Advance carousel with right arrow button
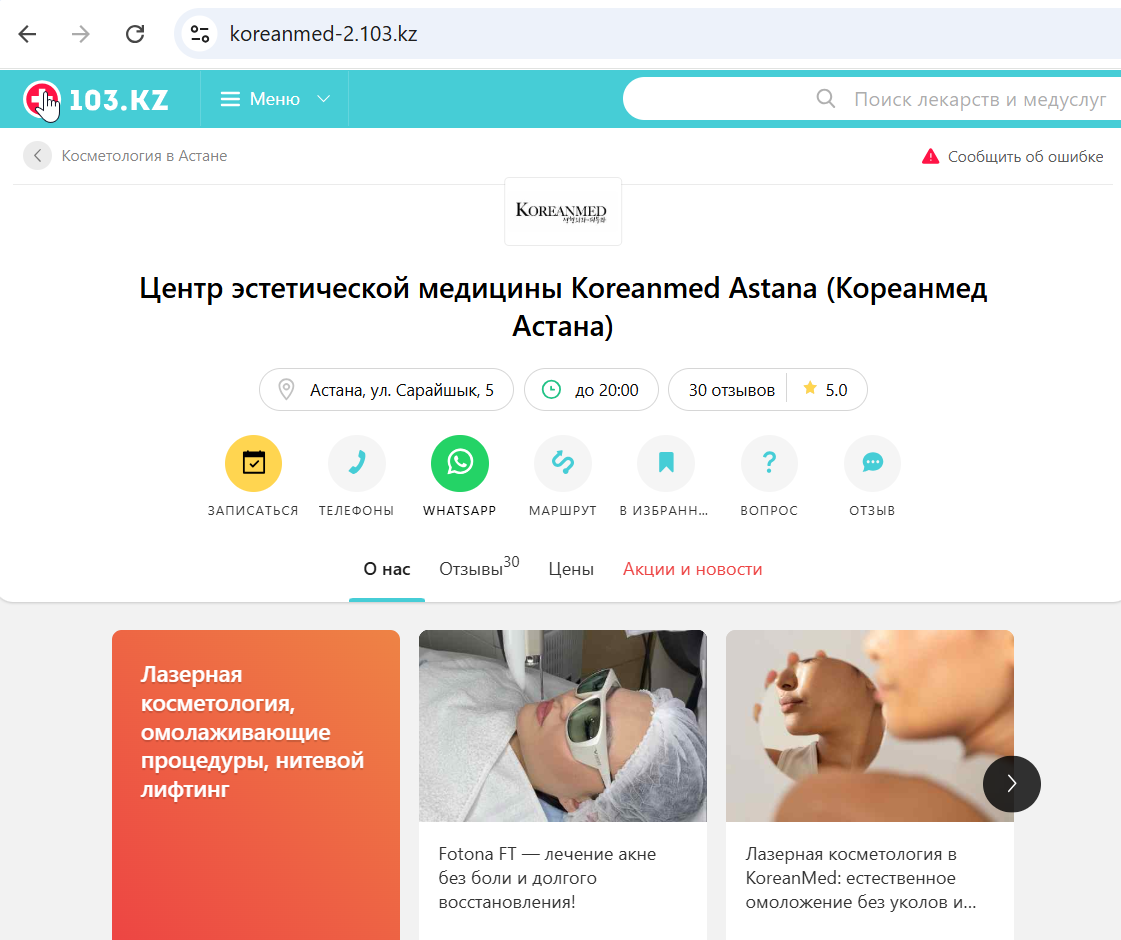 (1012, 783)
